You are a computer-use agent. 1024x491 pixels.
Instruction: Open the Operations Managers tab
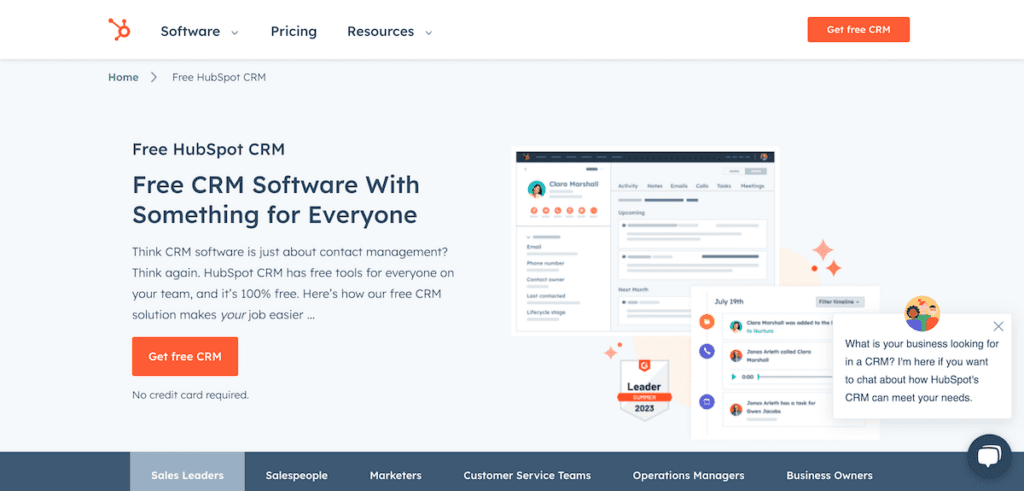click(688, 475)
